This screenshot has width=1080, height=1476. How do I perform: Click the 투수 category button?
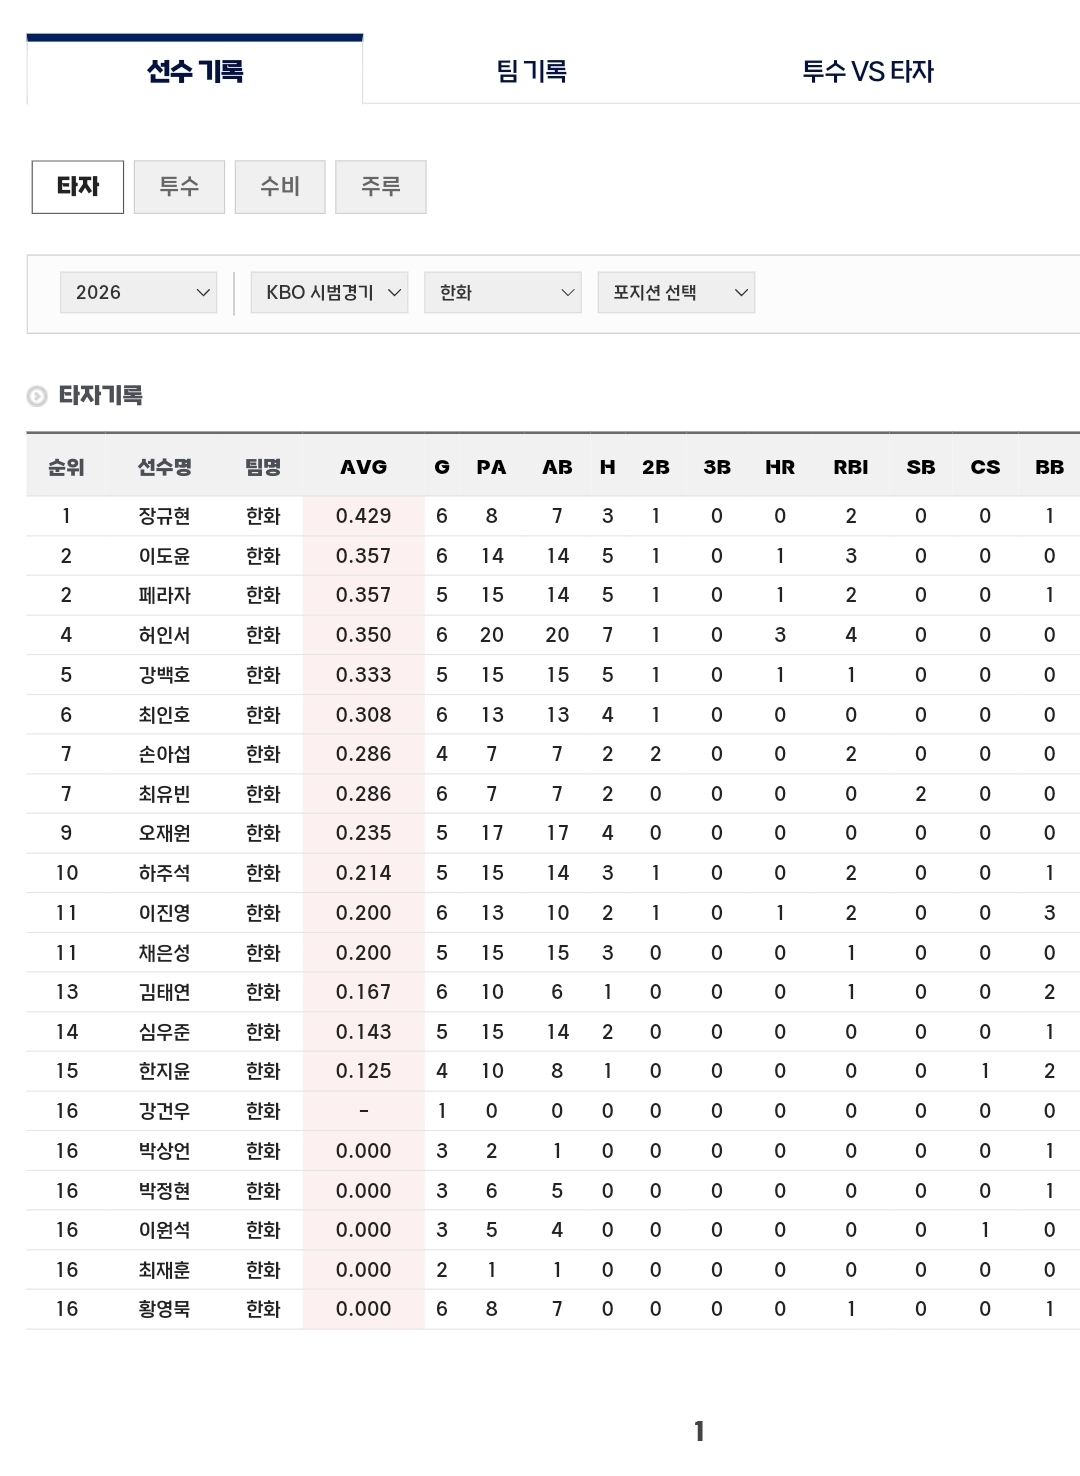click(x=179, y=187)
